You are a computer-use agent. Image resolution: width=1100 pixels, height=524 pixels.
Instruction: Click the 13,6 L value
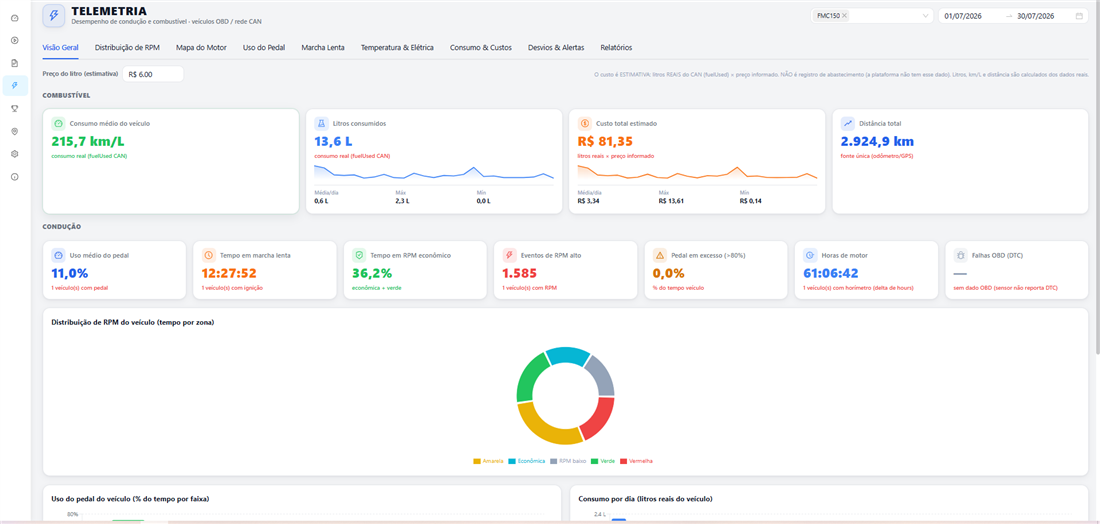click(334, 140)
